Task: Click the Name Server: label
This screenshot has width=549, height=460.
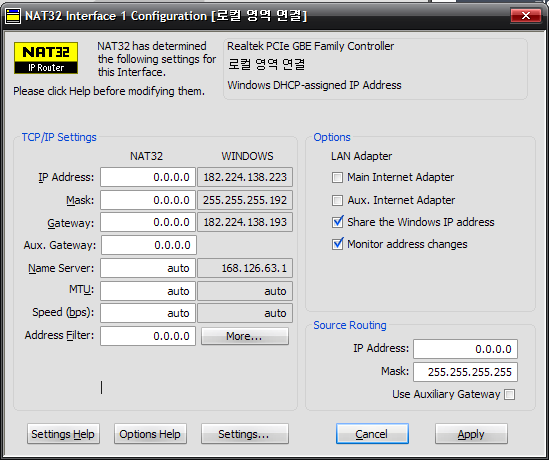Action: (61, 268)
